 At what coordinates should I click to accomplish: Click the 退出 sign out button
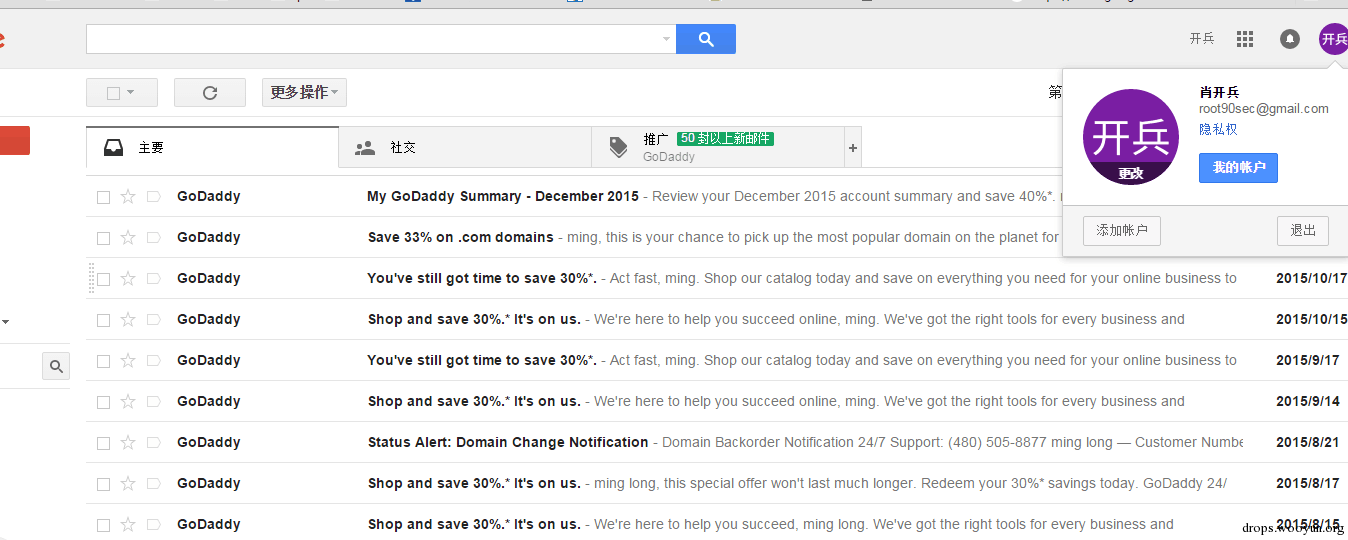(1303, 231)
